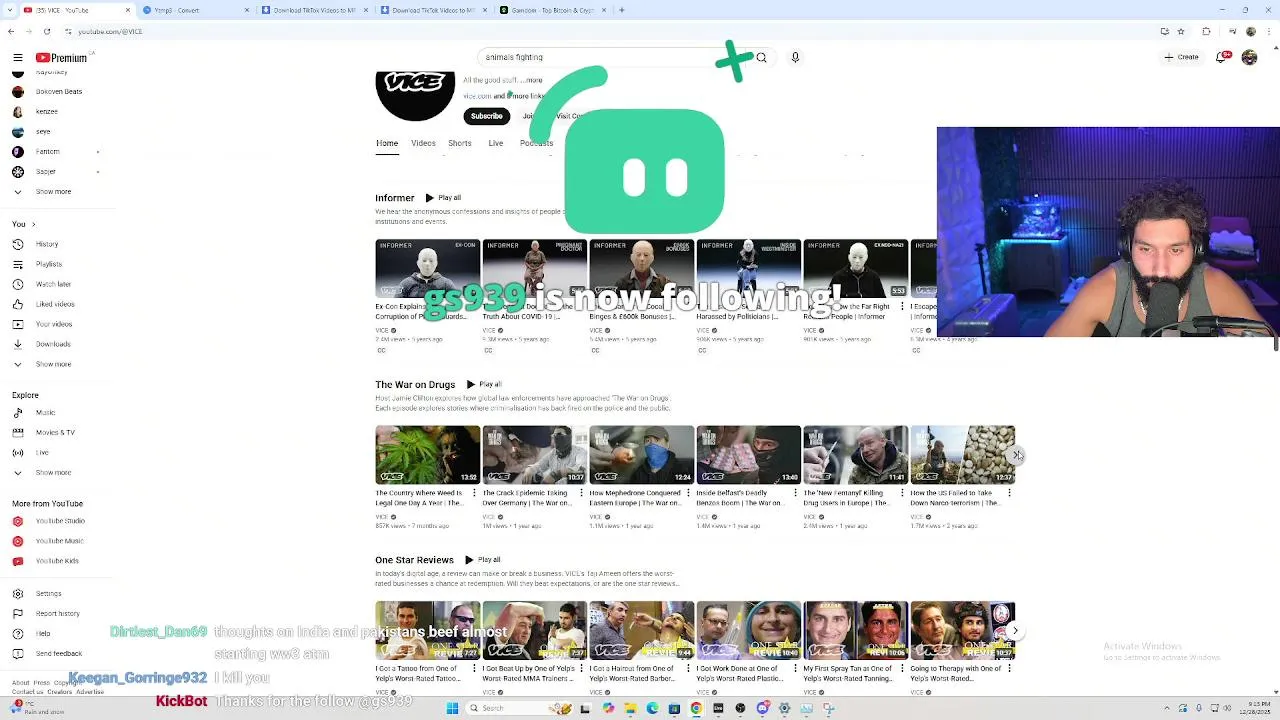The height and width of the screenshot is (720, 1280).
Task: Subscribe to the VICE channel
Action: click(487, 116)
